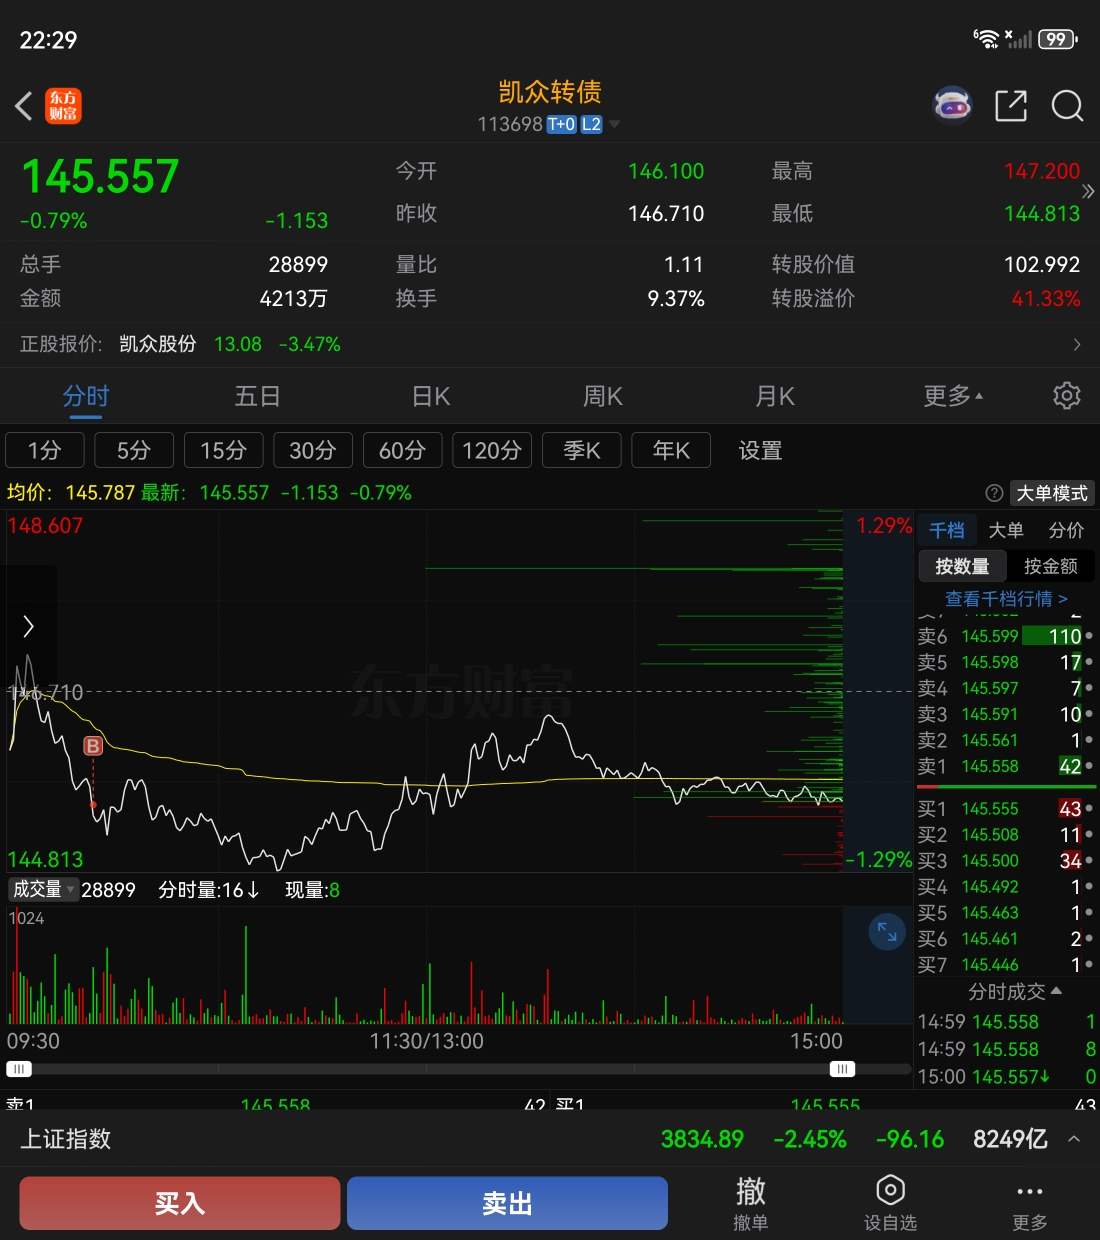Open the robot assistant icon
Screen dimensions: 1100x1240
coord(952,104)
